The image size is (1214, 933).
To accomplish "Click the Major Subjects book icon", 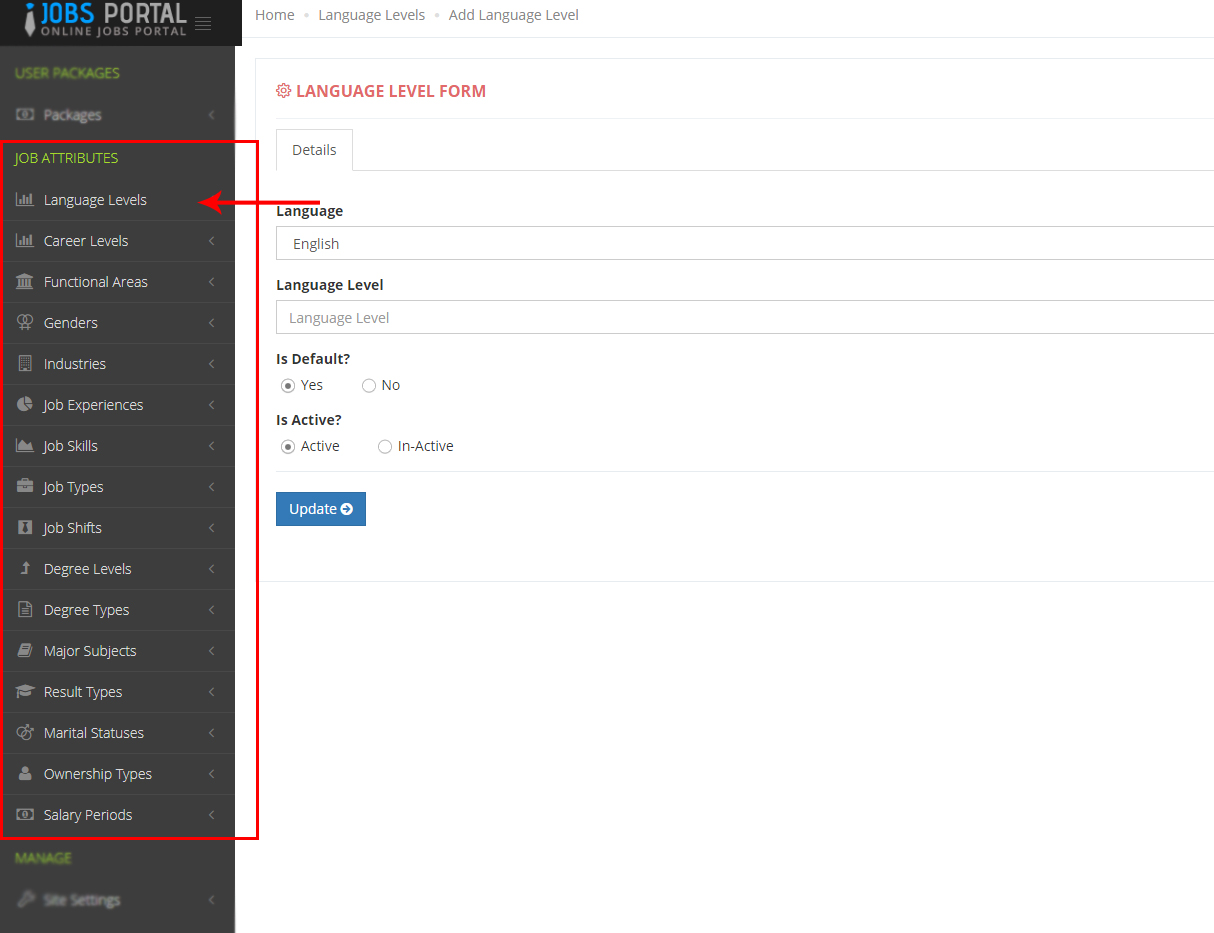I will pos(25,651).
